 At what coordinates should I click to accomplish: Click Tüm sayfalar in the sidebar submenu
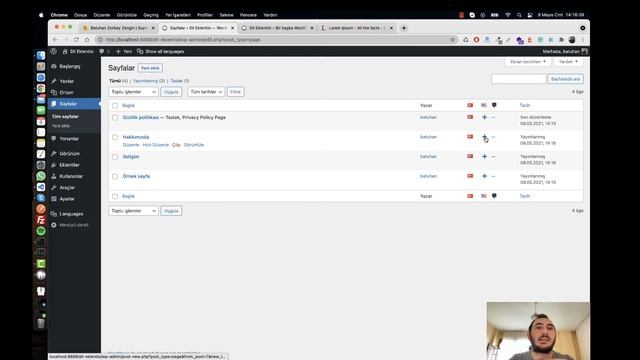(x=65, y=117)
